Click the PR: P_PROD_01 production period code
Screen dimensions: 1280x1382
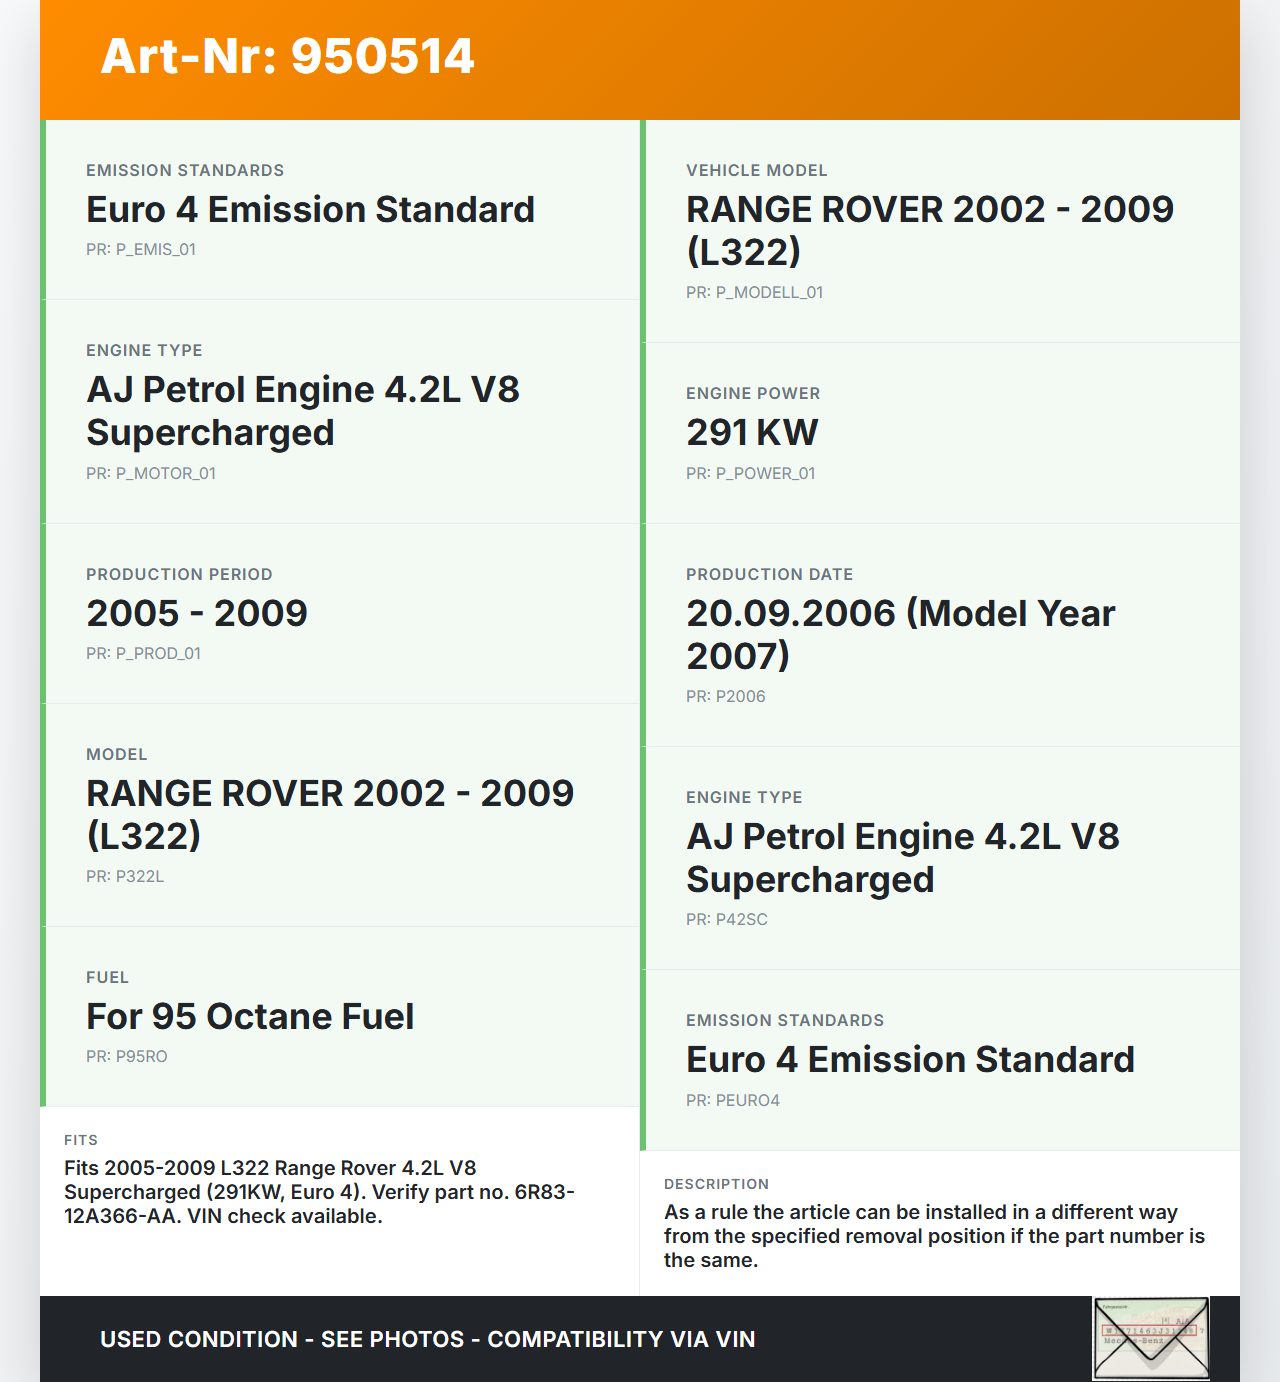pos(143,653)
